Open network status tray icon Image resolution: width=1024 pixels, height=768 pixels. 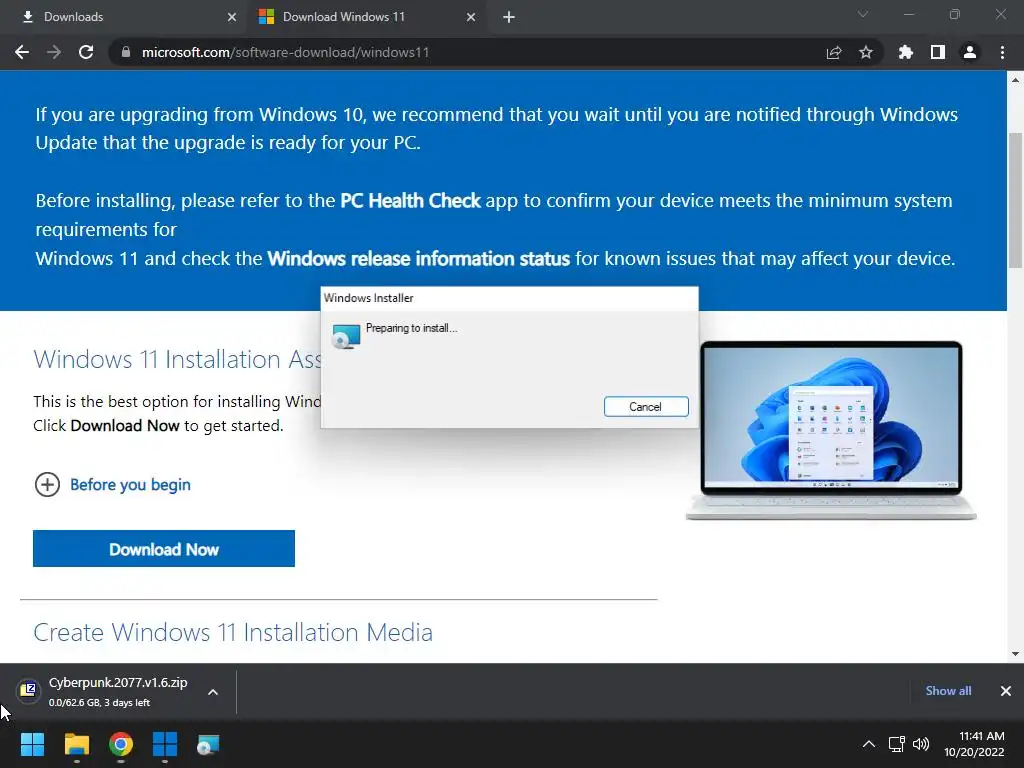pos(897,744)
